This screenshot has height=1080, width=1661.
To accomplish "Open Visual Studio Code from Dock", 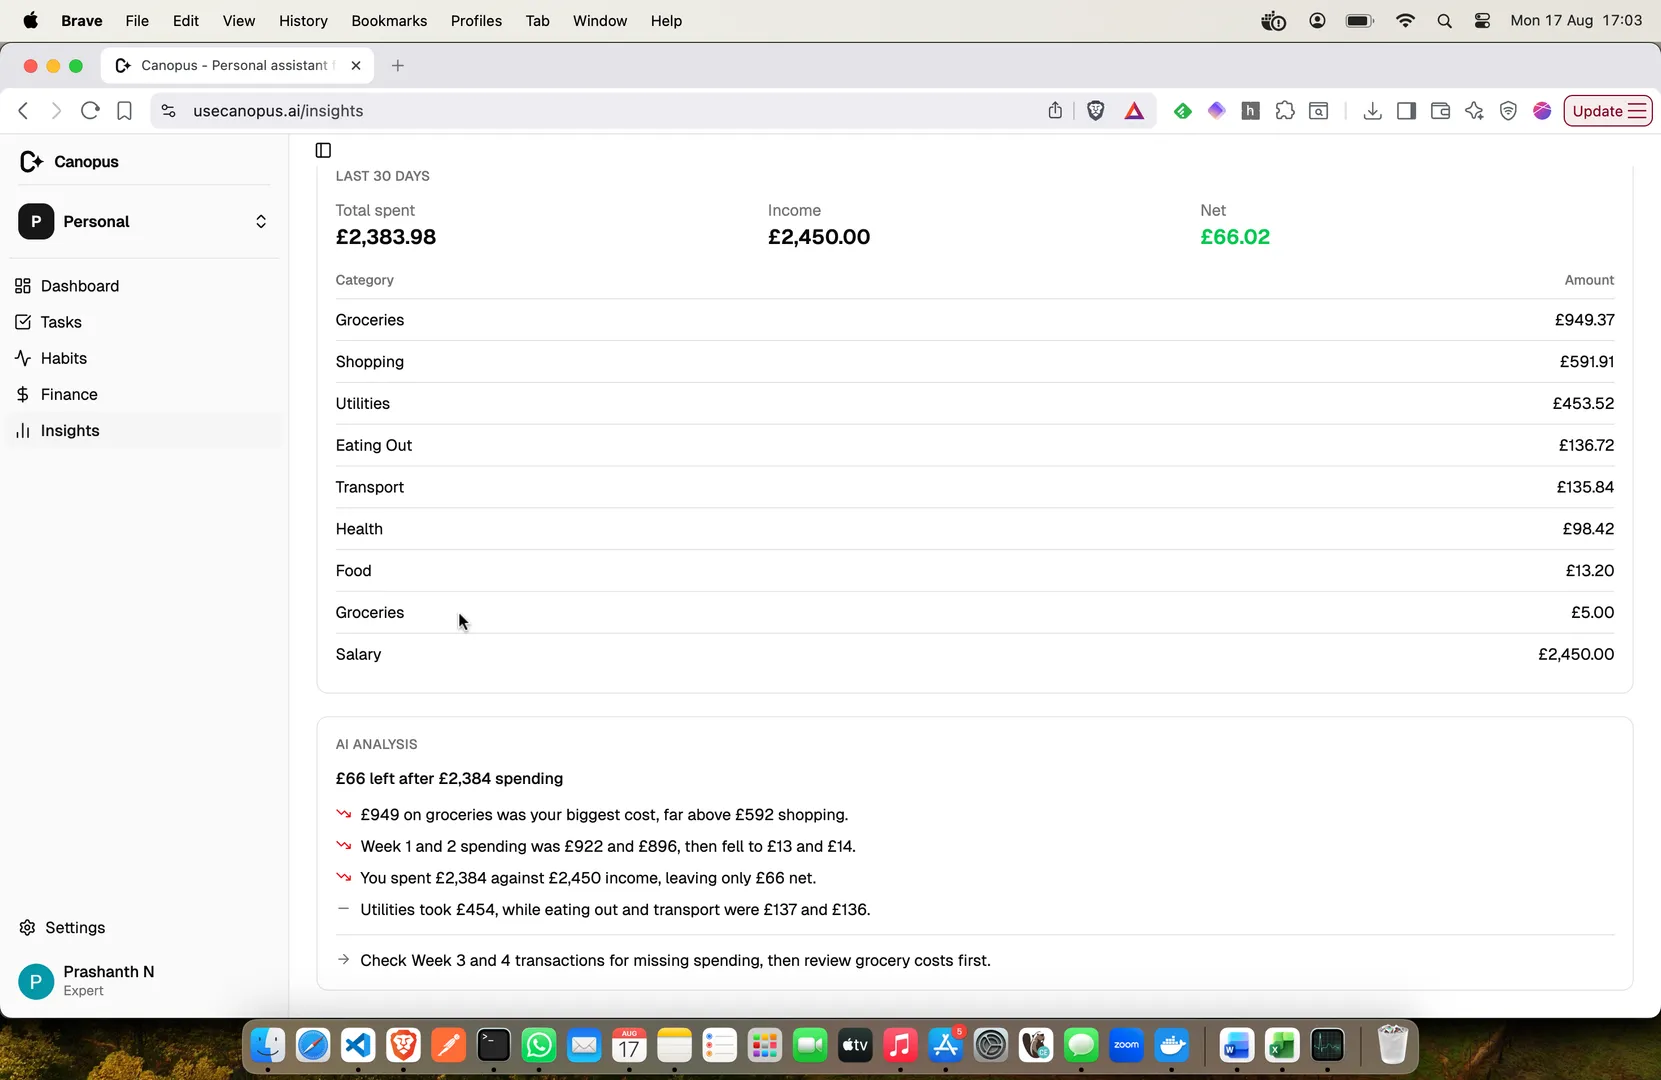I will point(358,1046).
